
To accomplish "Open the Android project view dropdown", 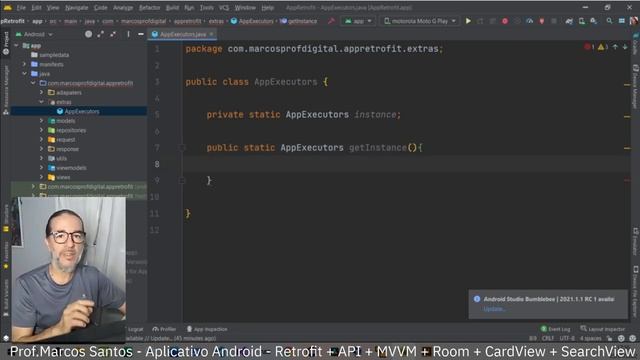I will pyautogui.click(x=34, y=34).
